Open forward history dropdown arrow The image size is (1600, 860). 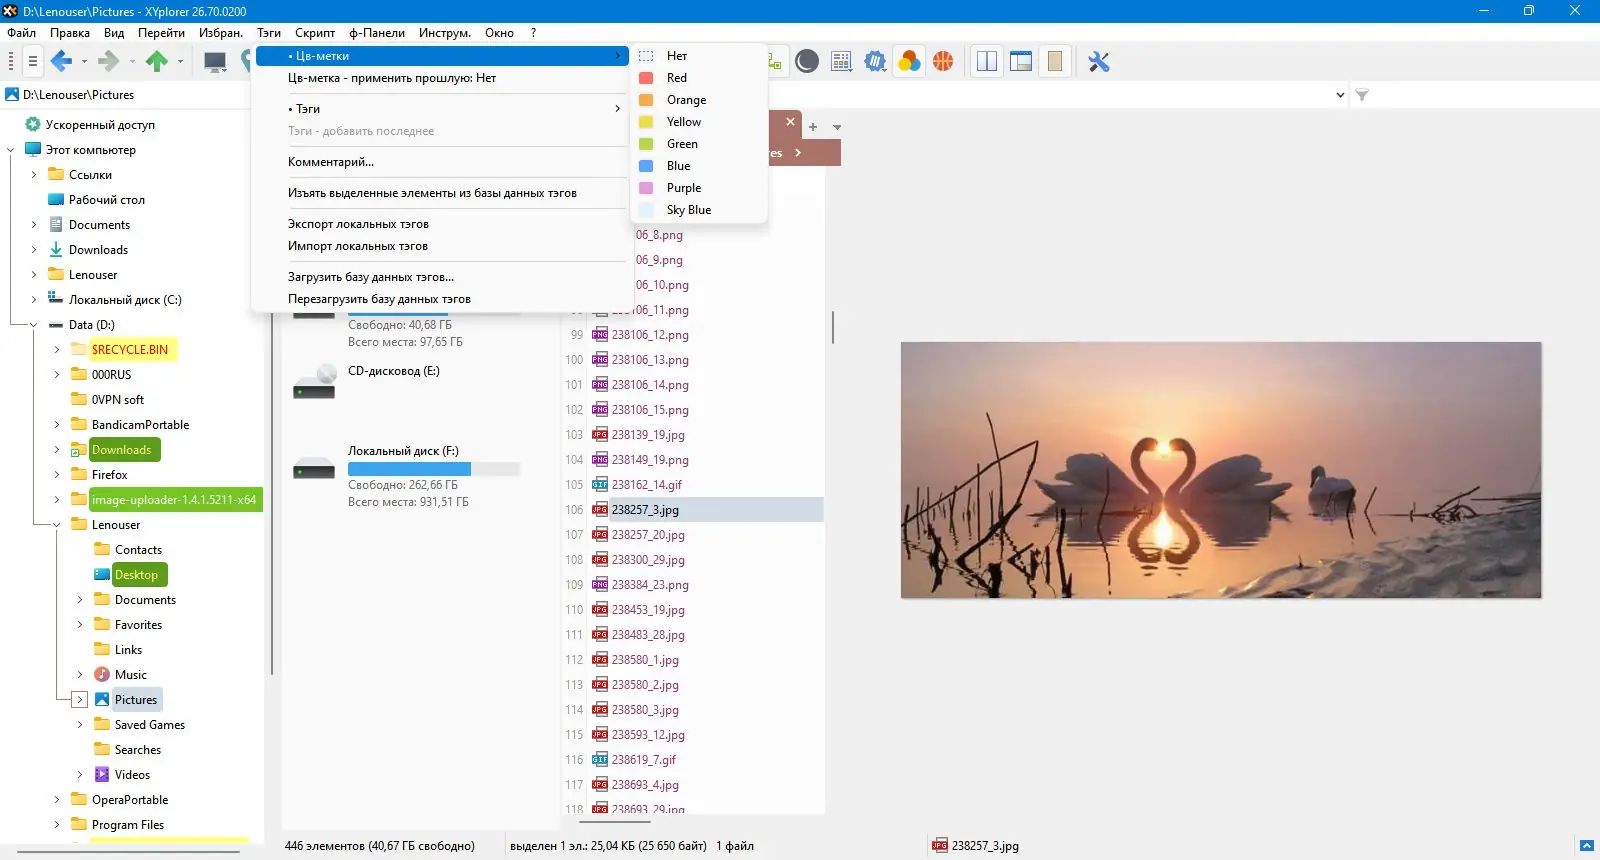click(x=132, y=62)
